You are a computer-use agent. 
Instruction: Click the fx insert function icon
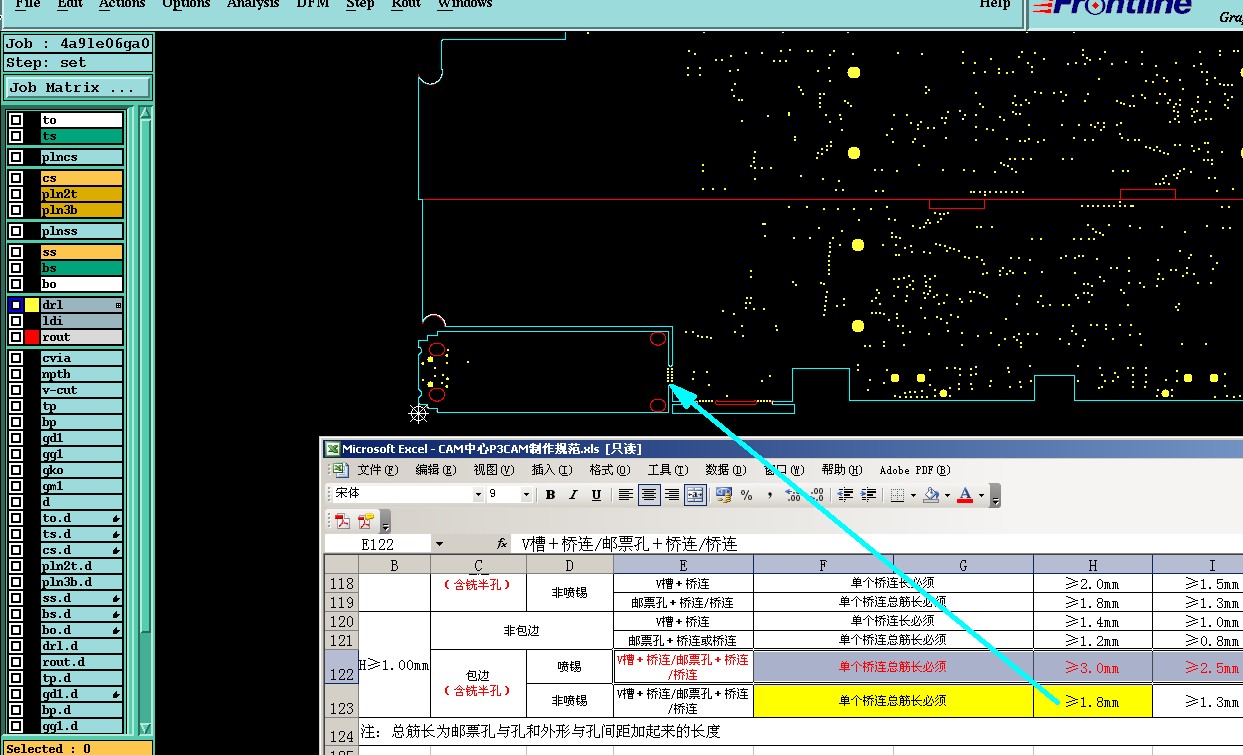coord(502,543)
